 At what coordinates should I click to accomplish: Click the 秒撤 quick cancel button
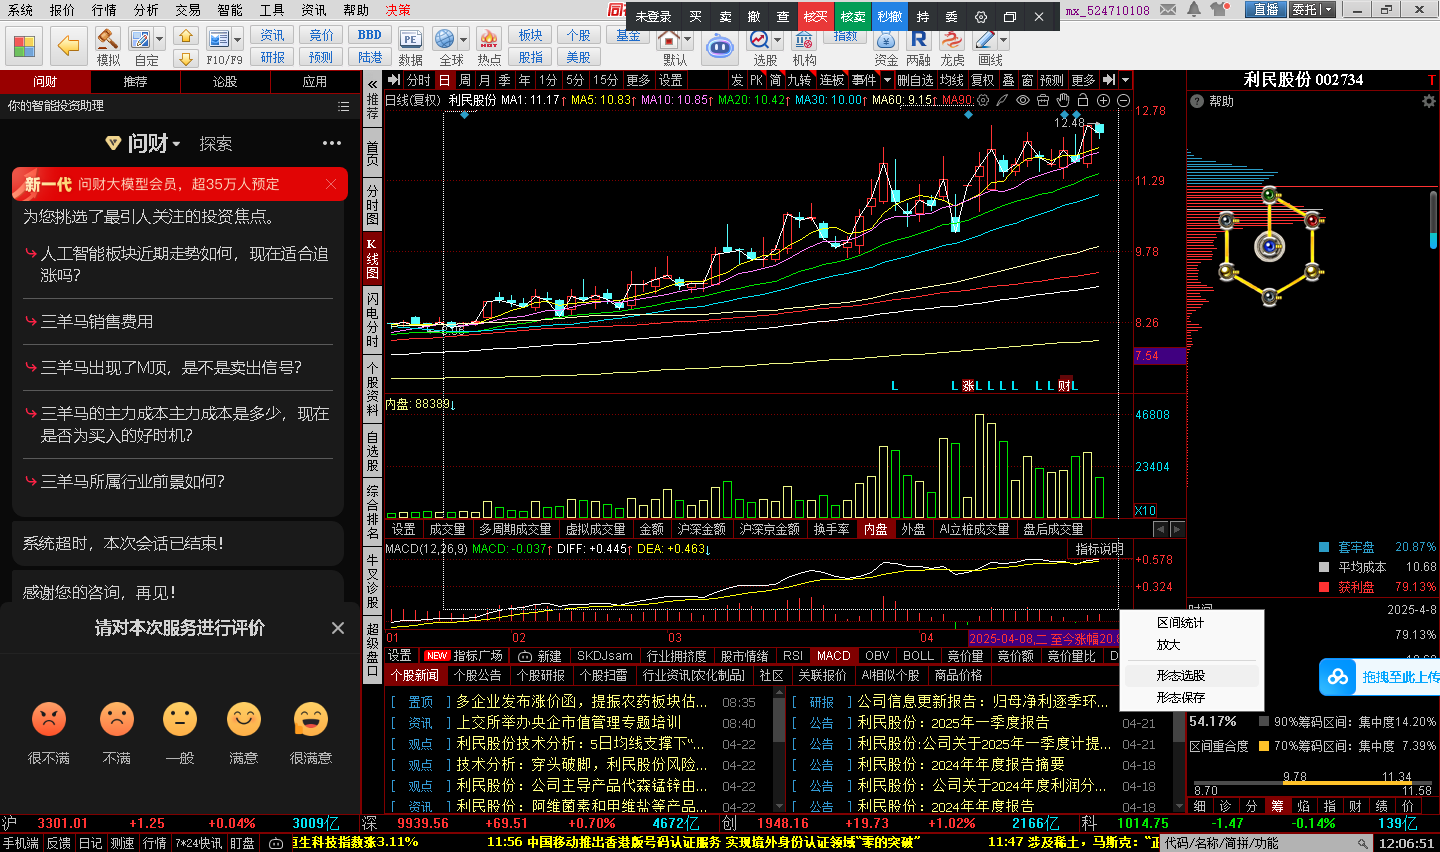pos(889,17)
